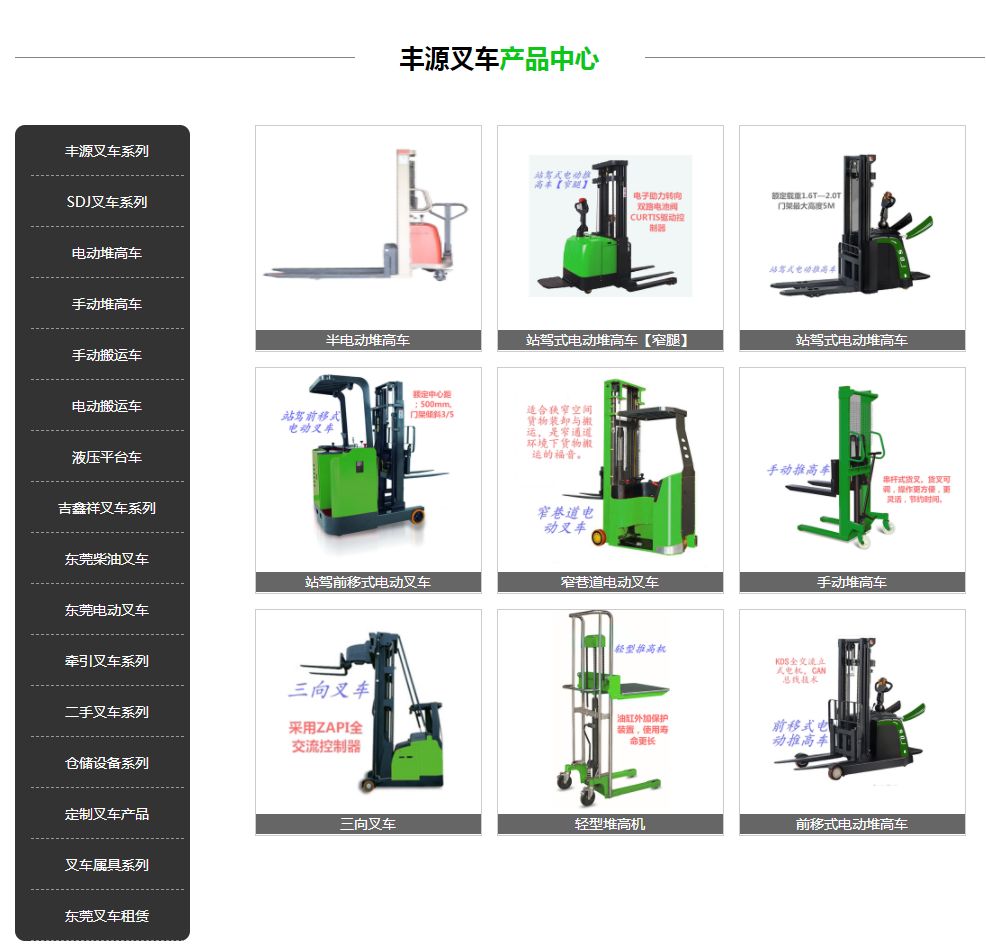Open 牵引叉车系列 category
This screenshot has width=986, height=944.
pyautogui.click(x=107, y=661)
